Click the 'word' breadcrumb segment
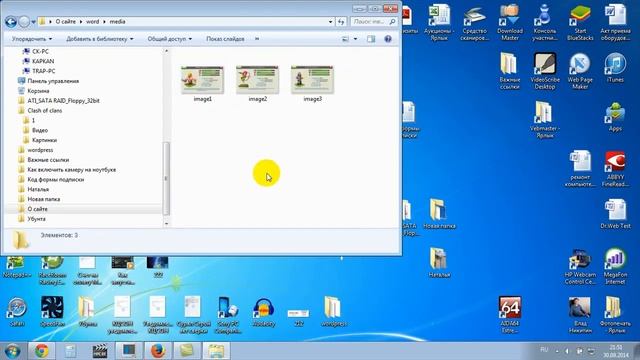The width and height of the screenshot is (640, 360). 92,22
